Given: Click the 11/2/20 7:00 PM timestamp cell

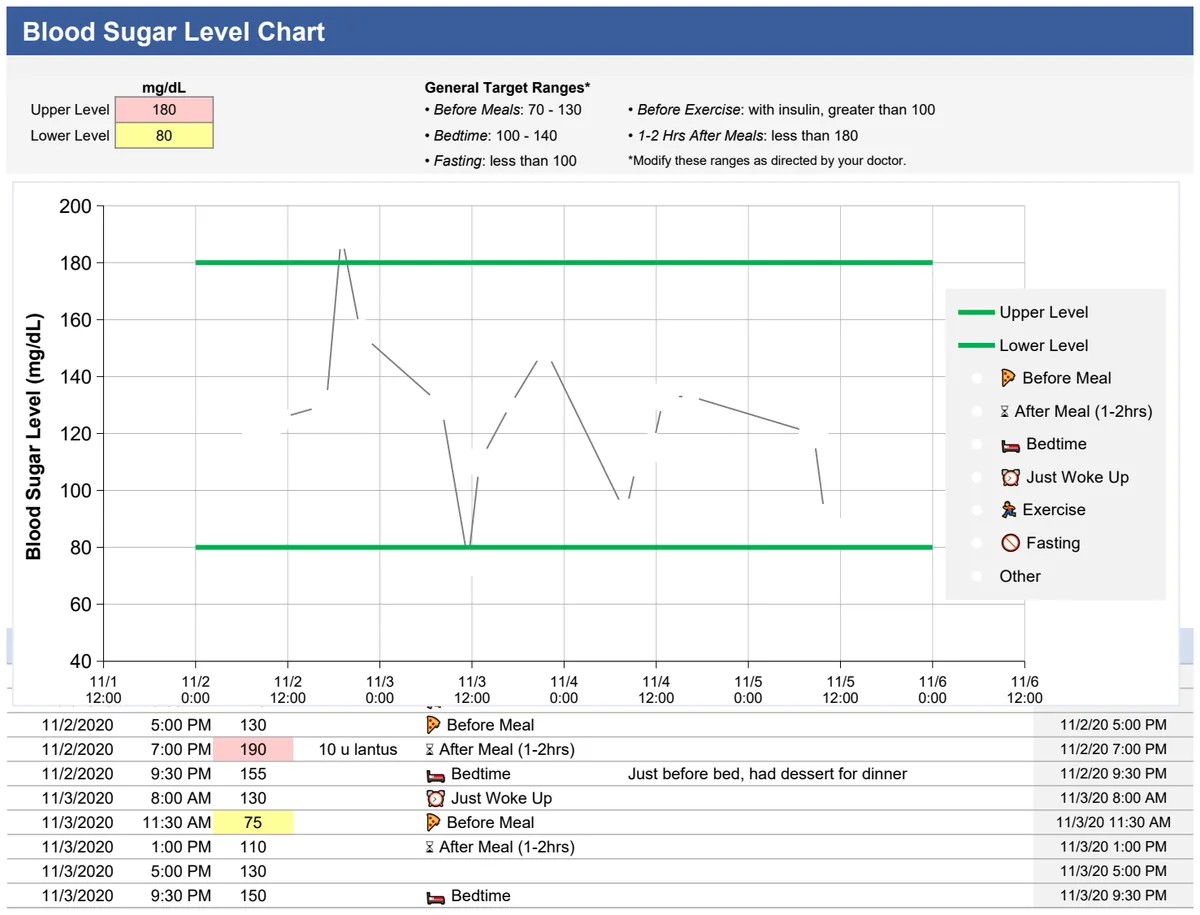Looking at the screenshot, I should (x=1113, y=749).
